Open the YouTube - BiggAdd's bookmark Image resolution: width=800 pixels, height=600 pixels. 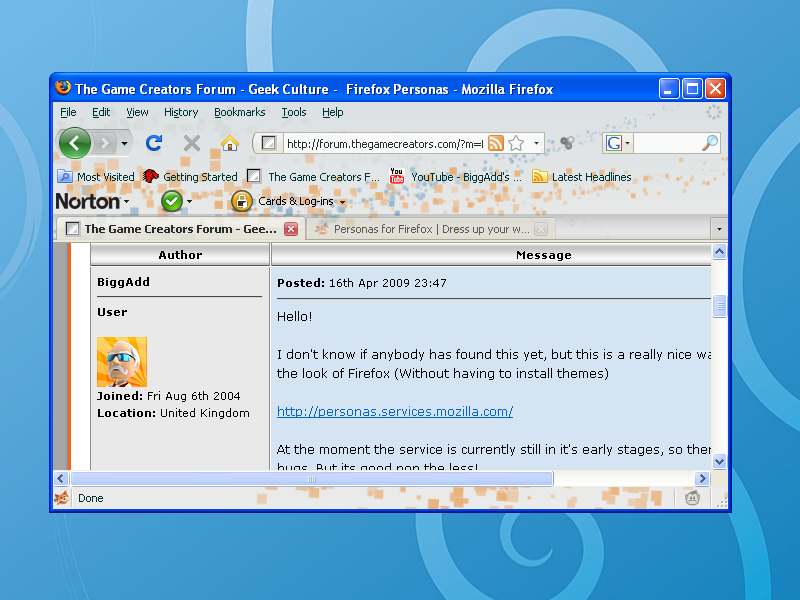click(x=456, y=177)
